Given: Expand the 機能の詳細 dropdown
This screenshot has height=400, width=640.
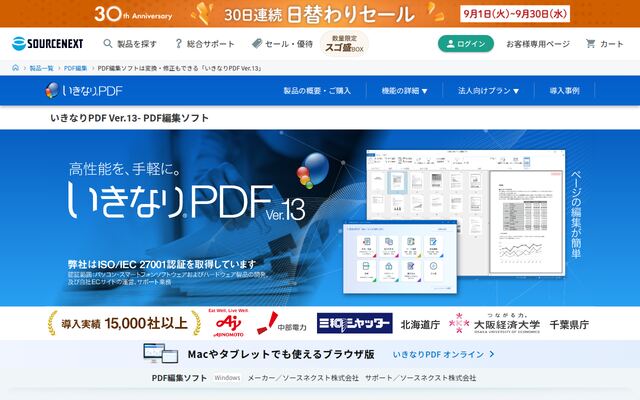Looking at the screenshot, I should (404, 91).
